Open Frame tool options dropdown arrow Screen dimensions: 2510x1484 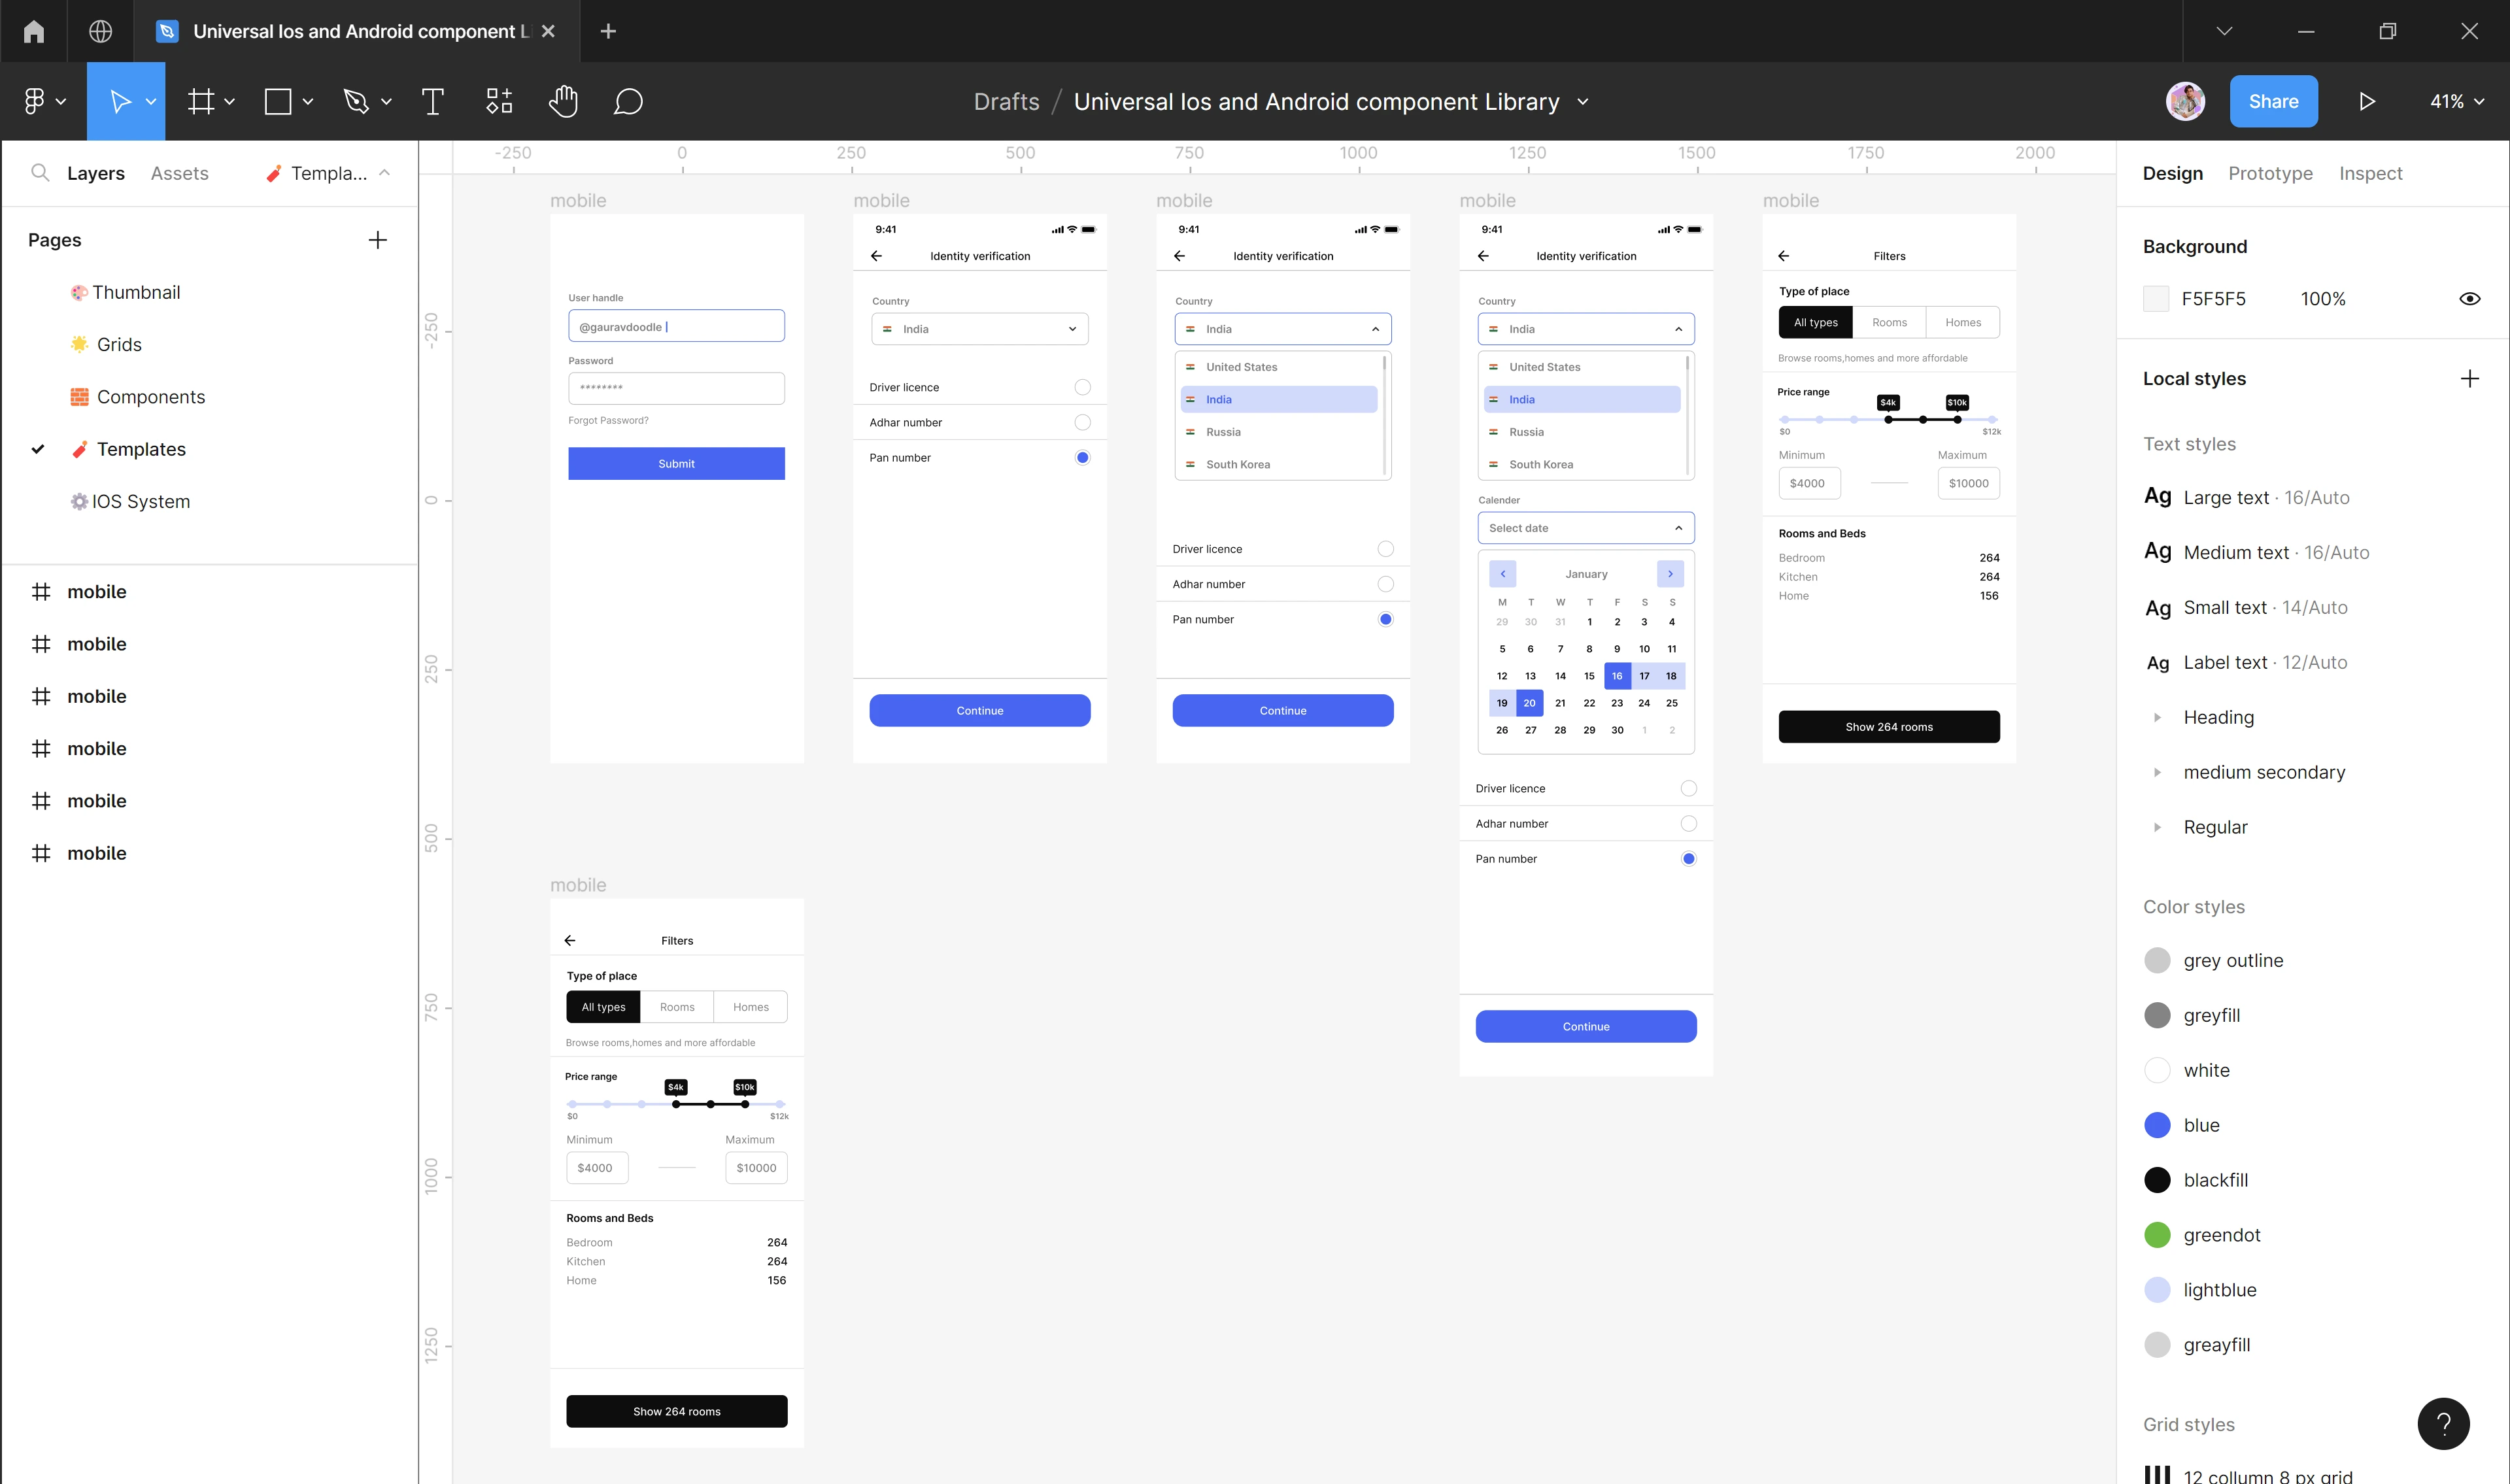(230, 101)
